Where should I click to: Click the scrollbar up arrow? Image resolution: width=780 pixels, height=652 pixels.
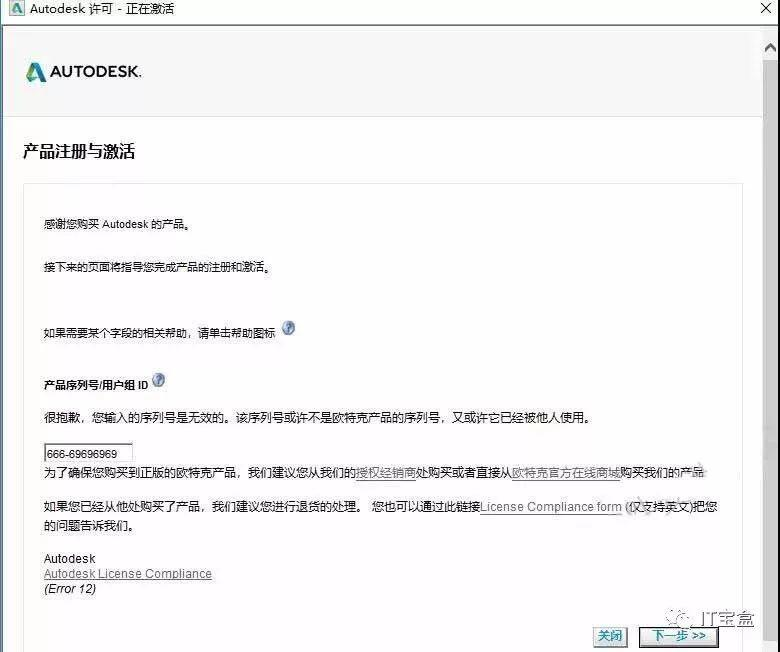pyautogui.click(x=770, y=48)
